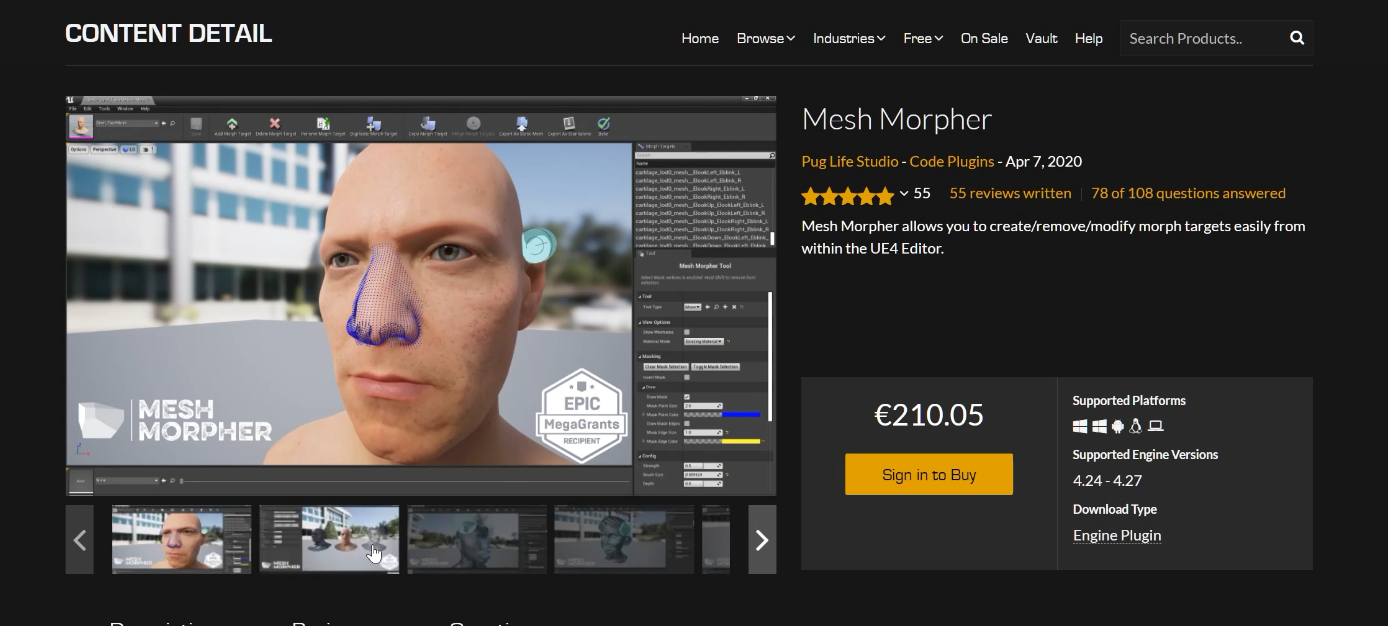Go to the Home page
The image size is (1388, 626).
(700, 38)
